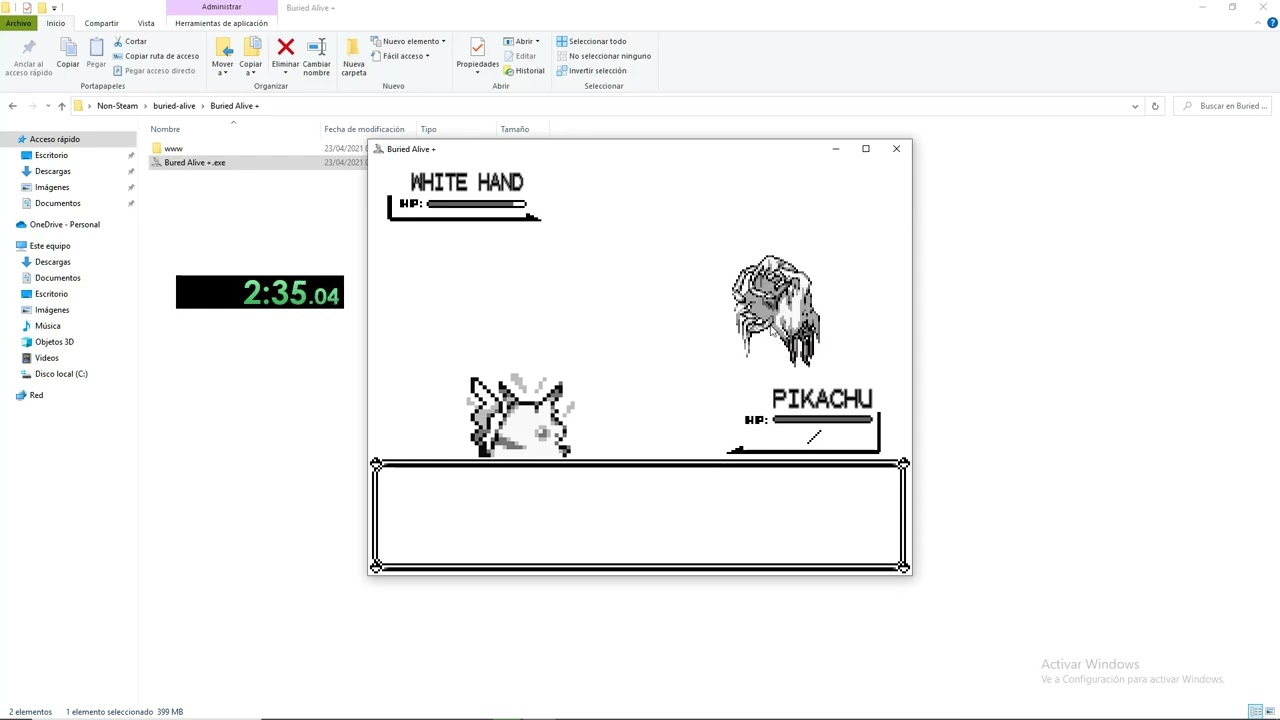Screen dimensions: 1280x720
Task: Go up one folder level arrow
Action: coord(61,106)
